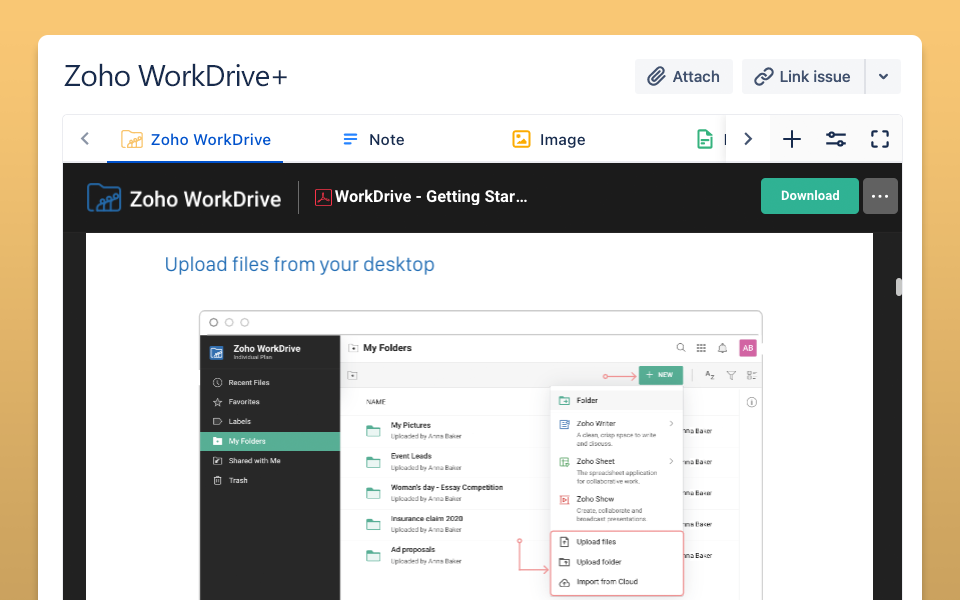
Task: Expand the Zoho Writer submenu arrow
Action: point(671,424)
